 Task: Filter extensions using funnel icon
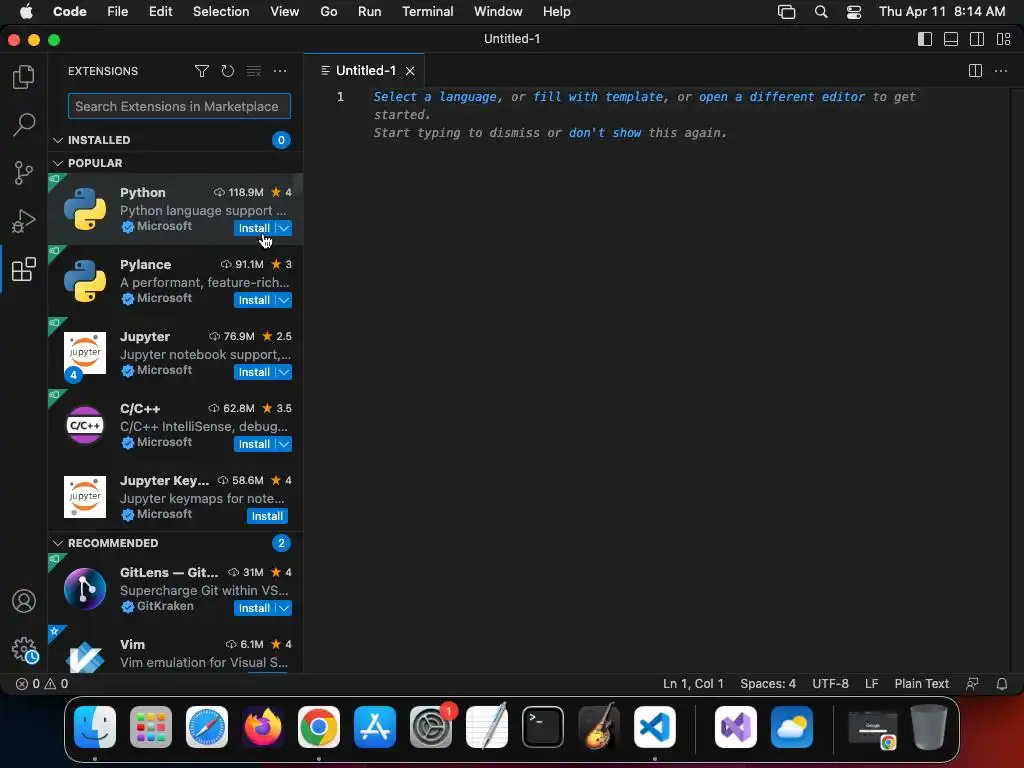coord(202,71)
